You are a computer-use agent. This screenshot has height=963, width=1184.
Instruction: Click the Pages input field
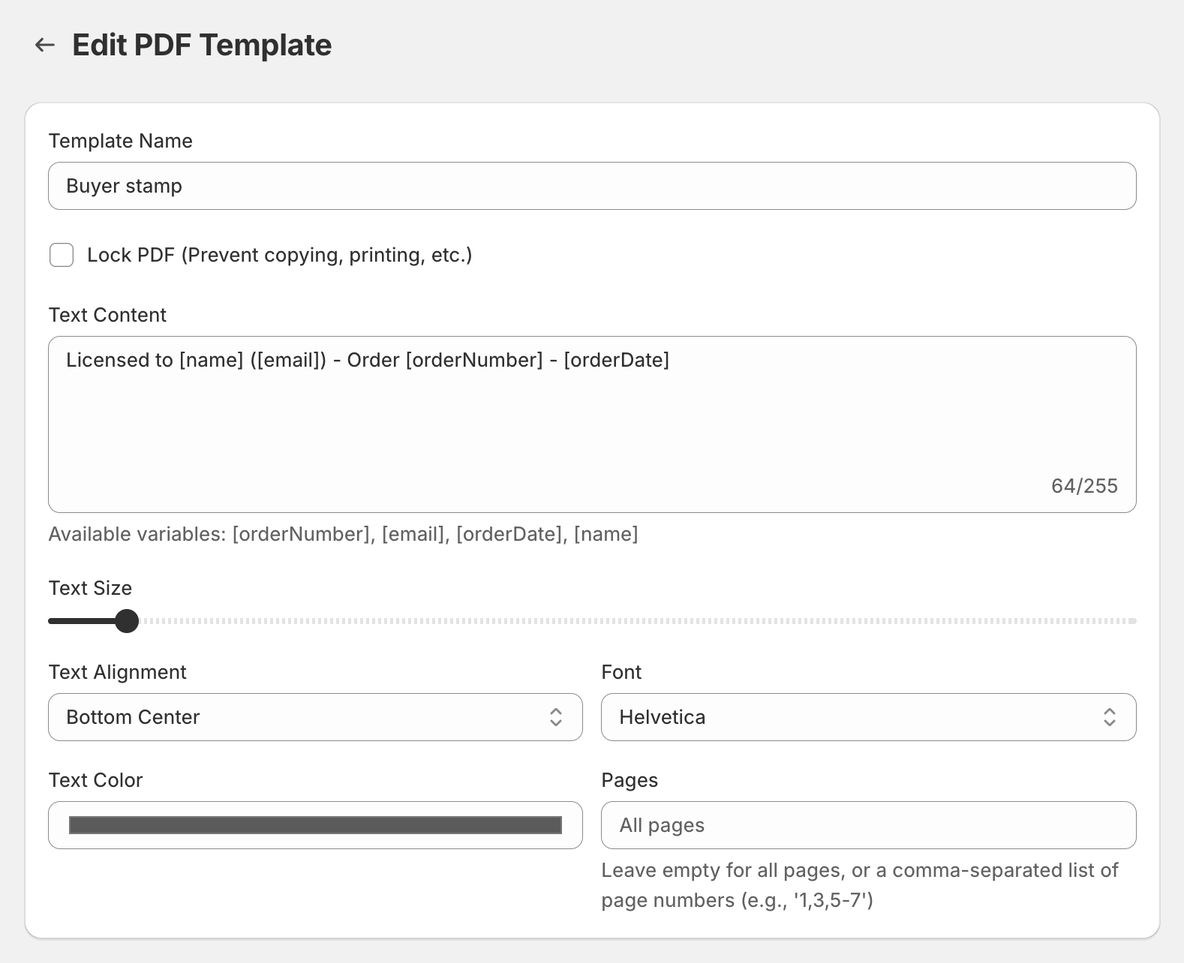pos(868,825)
